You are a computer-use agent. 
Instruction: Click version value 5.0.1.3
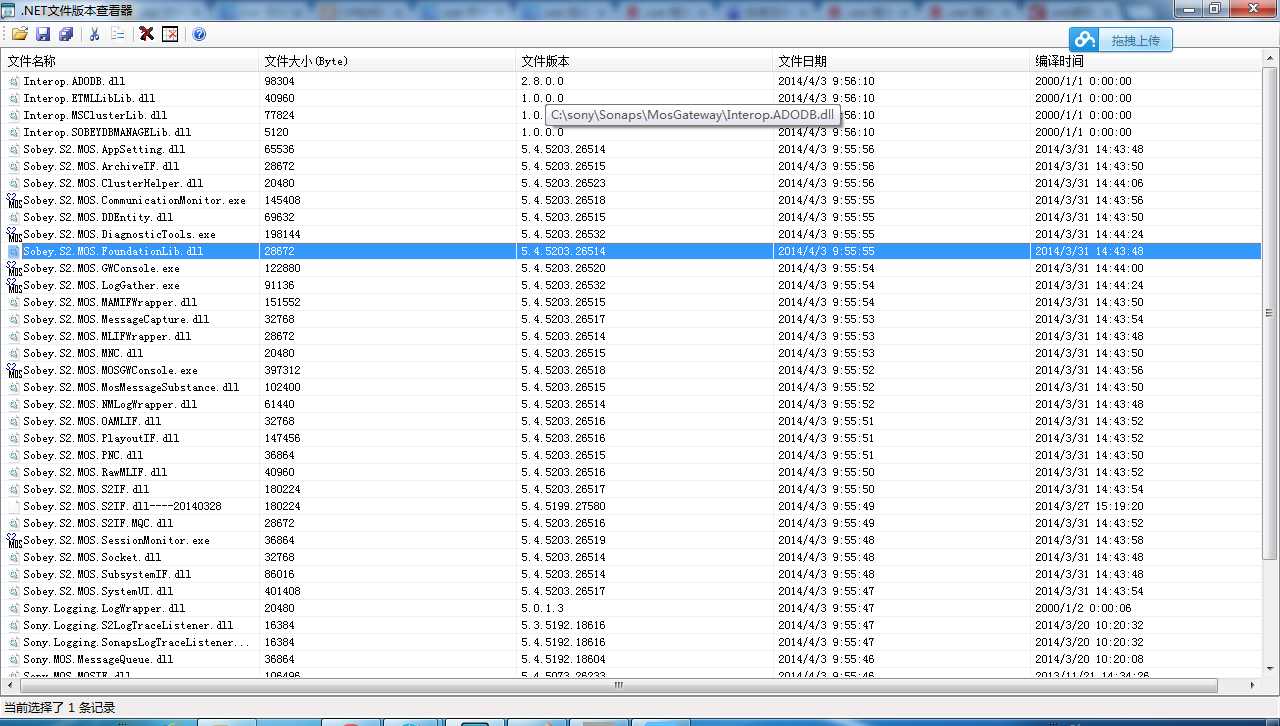click(x=542, y=608)
